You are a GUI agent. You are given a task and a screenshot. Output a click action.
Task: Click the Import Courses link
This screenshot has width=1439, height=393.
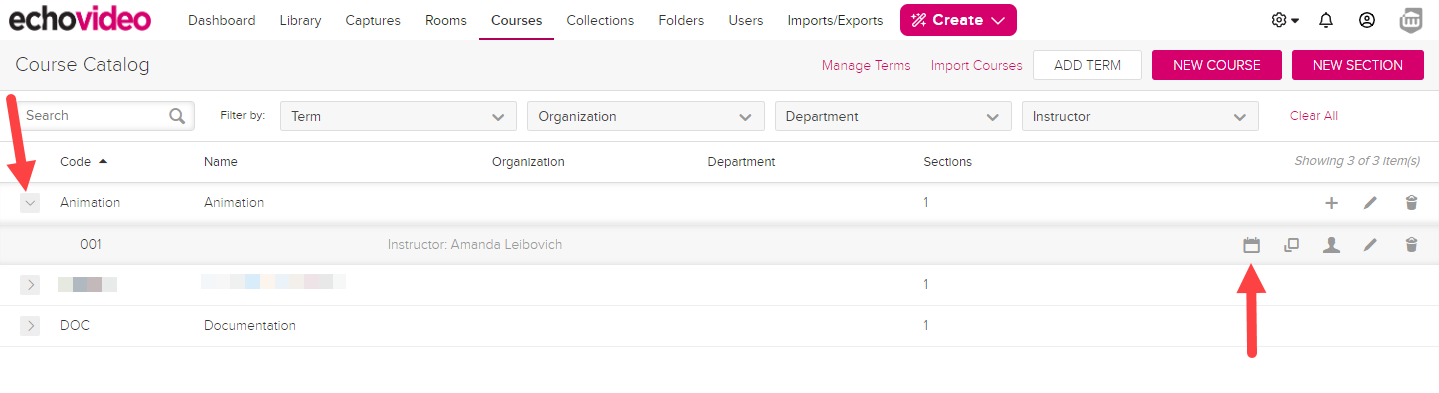(x=976, y=65)
